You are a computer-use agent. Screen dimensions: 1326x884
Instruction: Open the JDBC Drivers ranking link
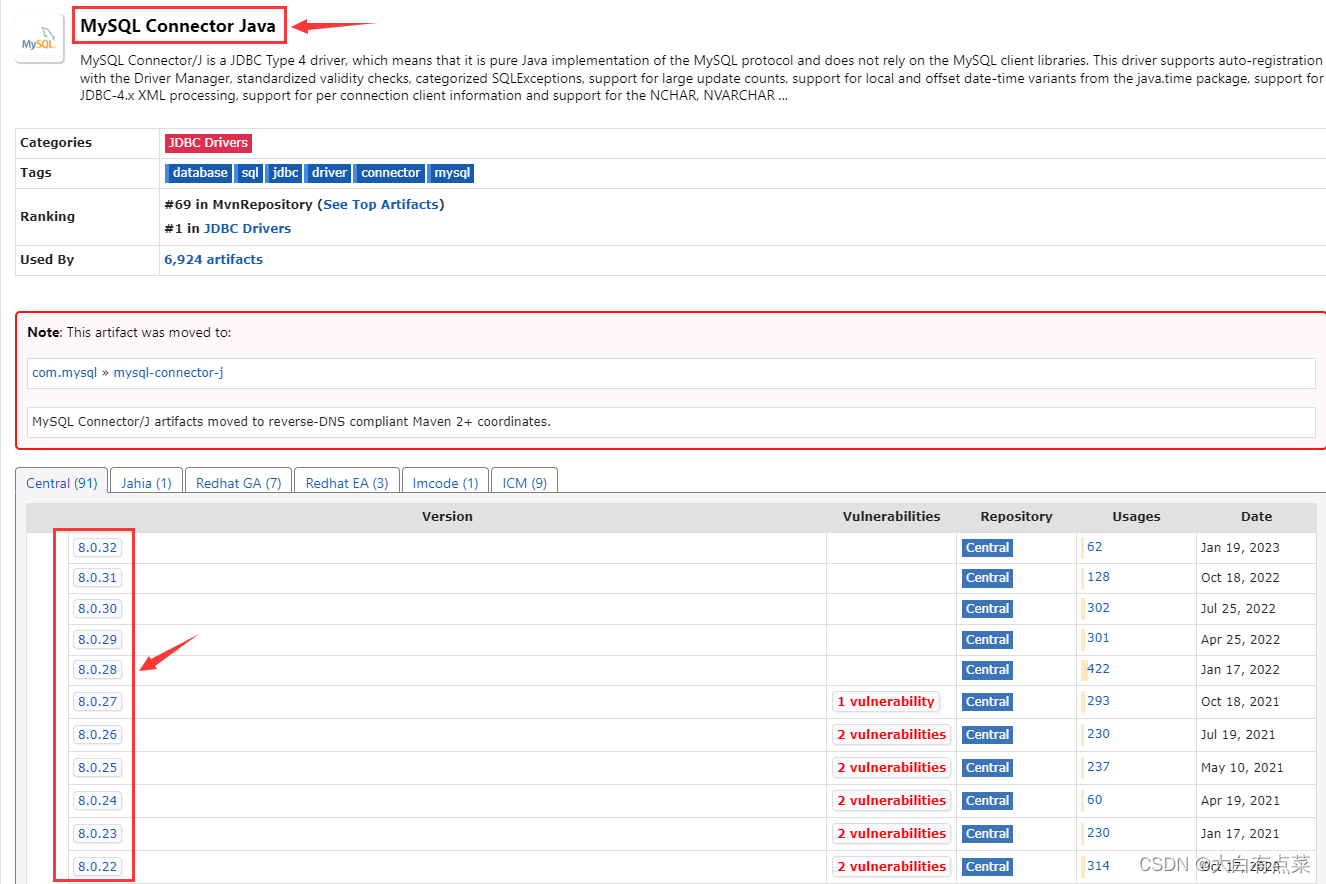[x=247, y=228]
